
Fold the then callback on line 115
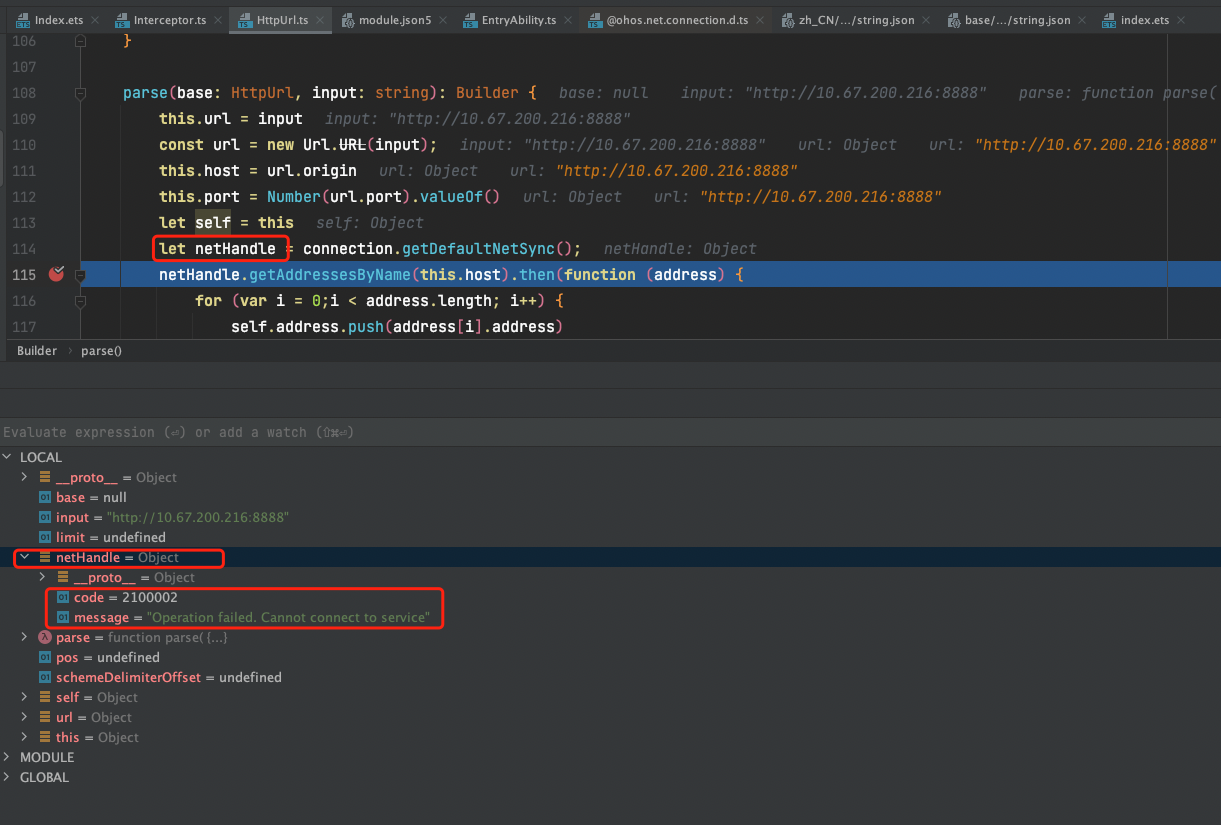coord(80,274)
